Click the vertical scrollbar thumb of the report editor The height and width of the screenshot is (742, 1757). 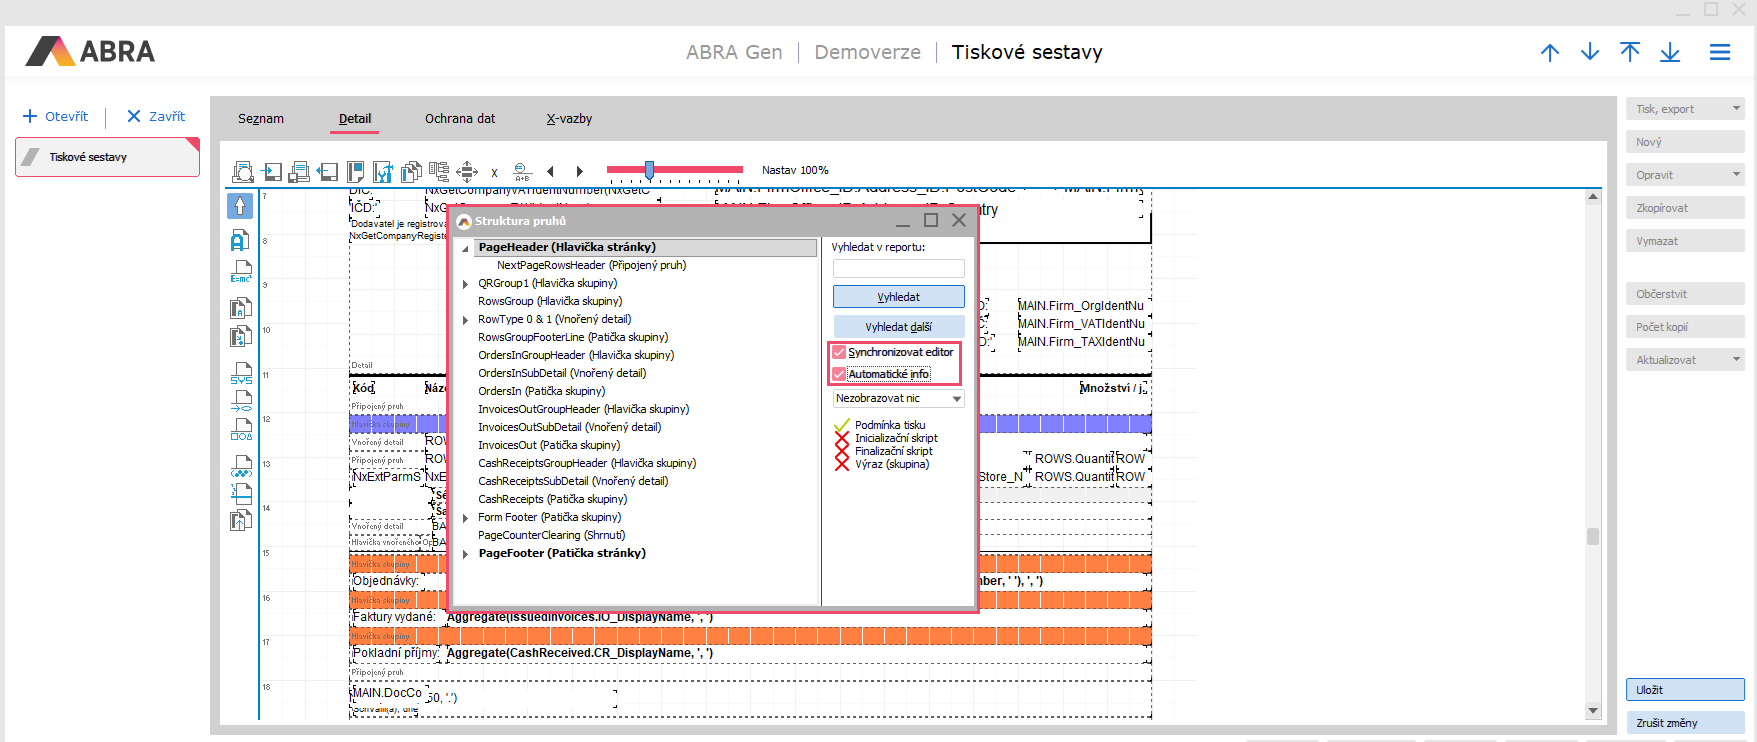(x=1593, y=536)
